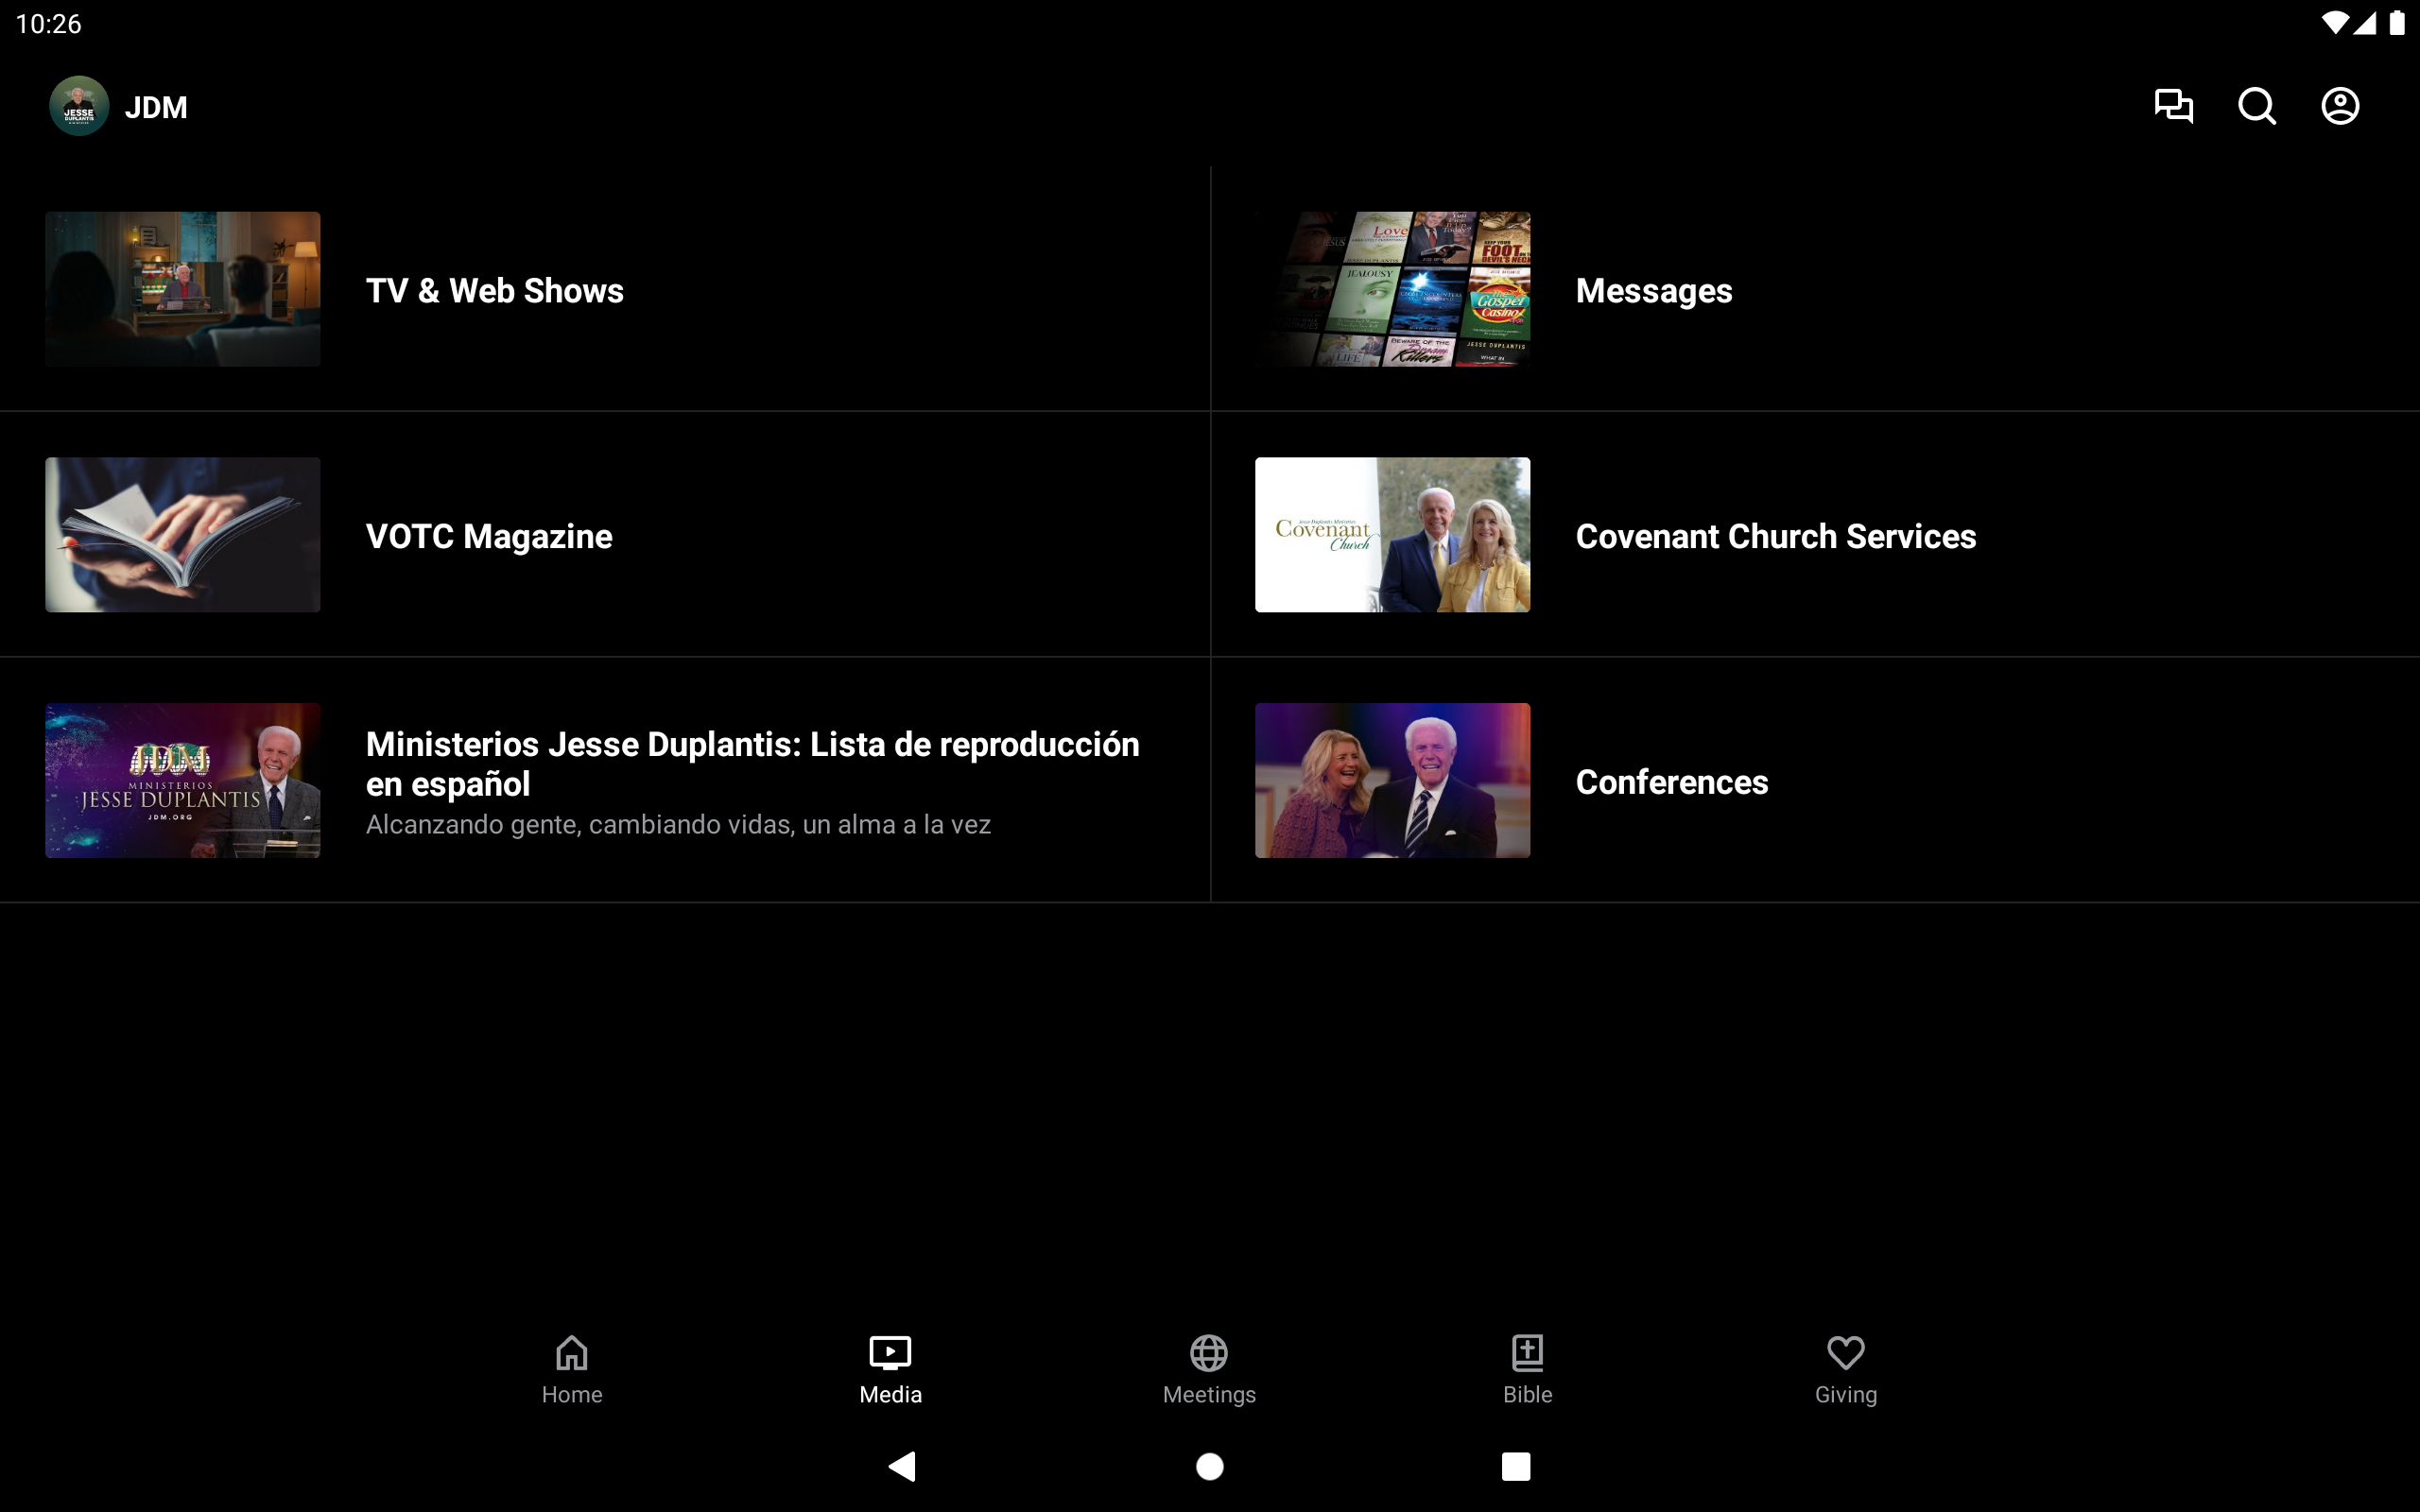Tap the Android back button
The width and height of the screenshot is (2420, 1512).
pyautogui.click(x=902, y=1466)
